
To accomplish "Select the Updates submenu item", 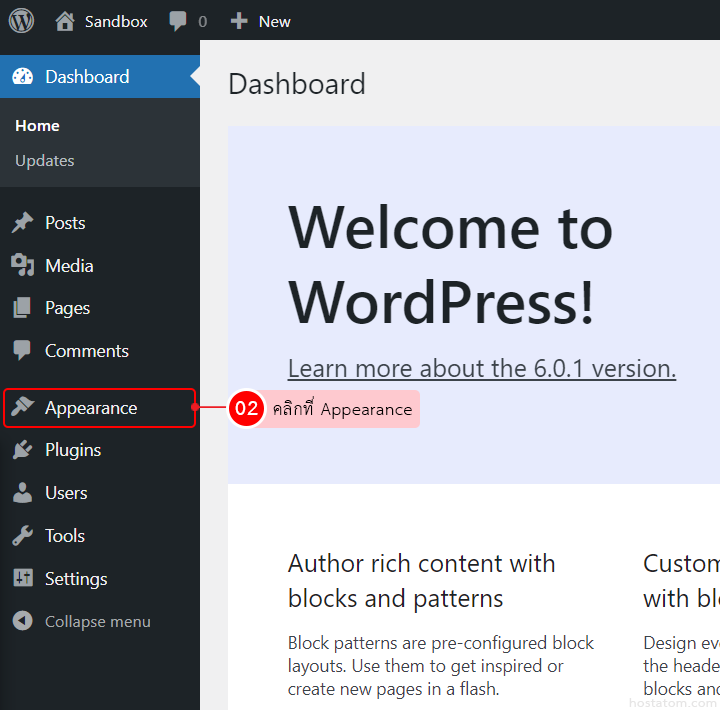I will point(45,161).
